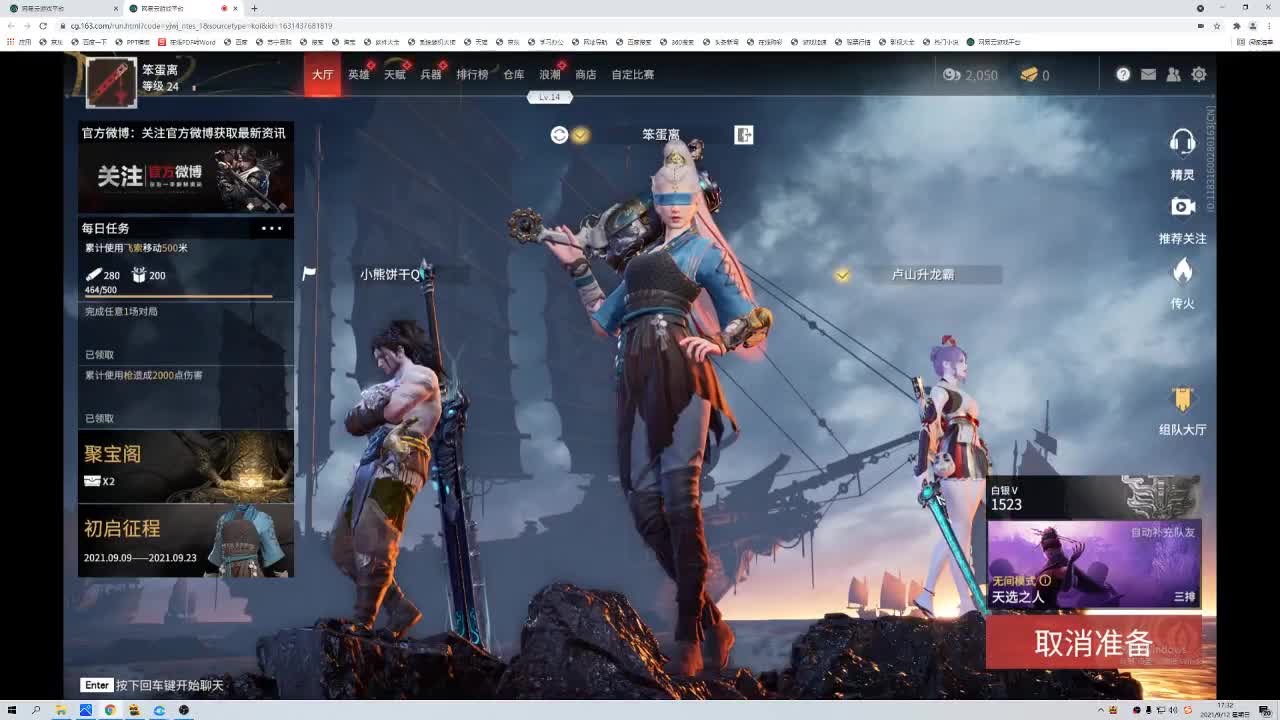The image size is (1280, 720).
Task: Visit the 商店 shop tab
Action: pyautogui.click(x=586, y=75)
